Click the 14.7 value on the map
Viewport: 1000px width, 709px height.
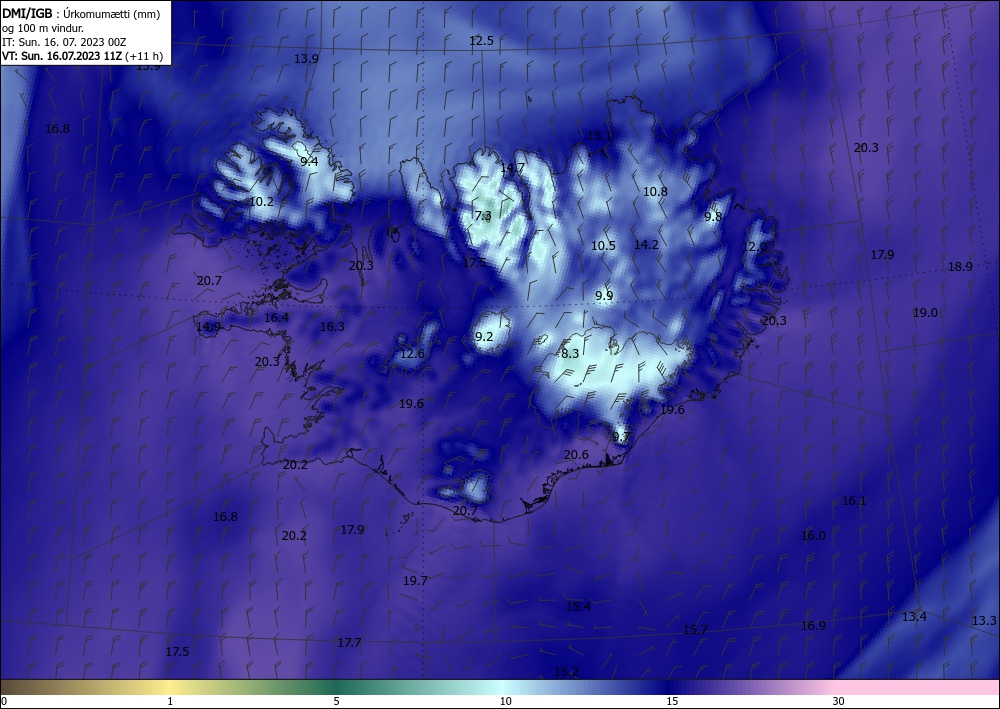click(512, 168)
